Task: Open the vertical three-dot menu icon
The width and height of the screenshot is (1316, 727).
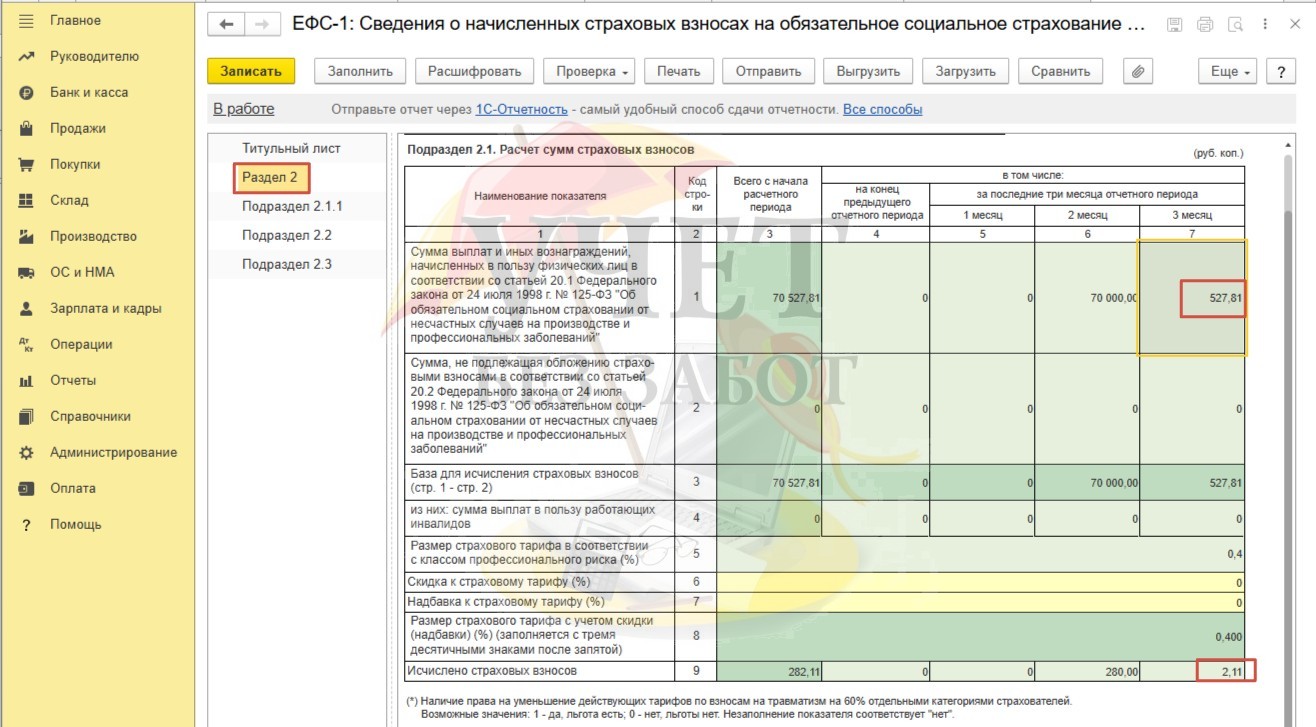Action: [1265, 25]
